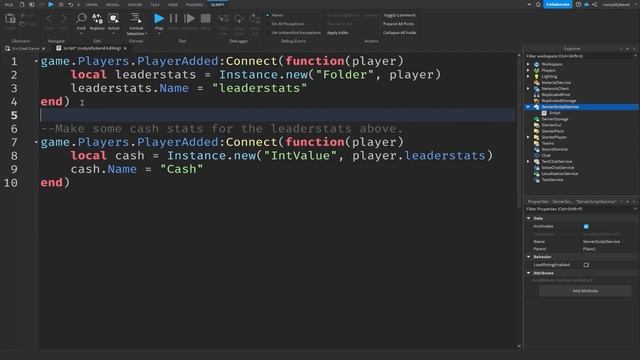Image resolution: width=640 pixels, height=360 pixels.
Task: Click the Filter Properties search field
Action: pos(580,209)
